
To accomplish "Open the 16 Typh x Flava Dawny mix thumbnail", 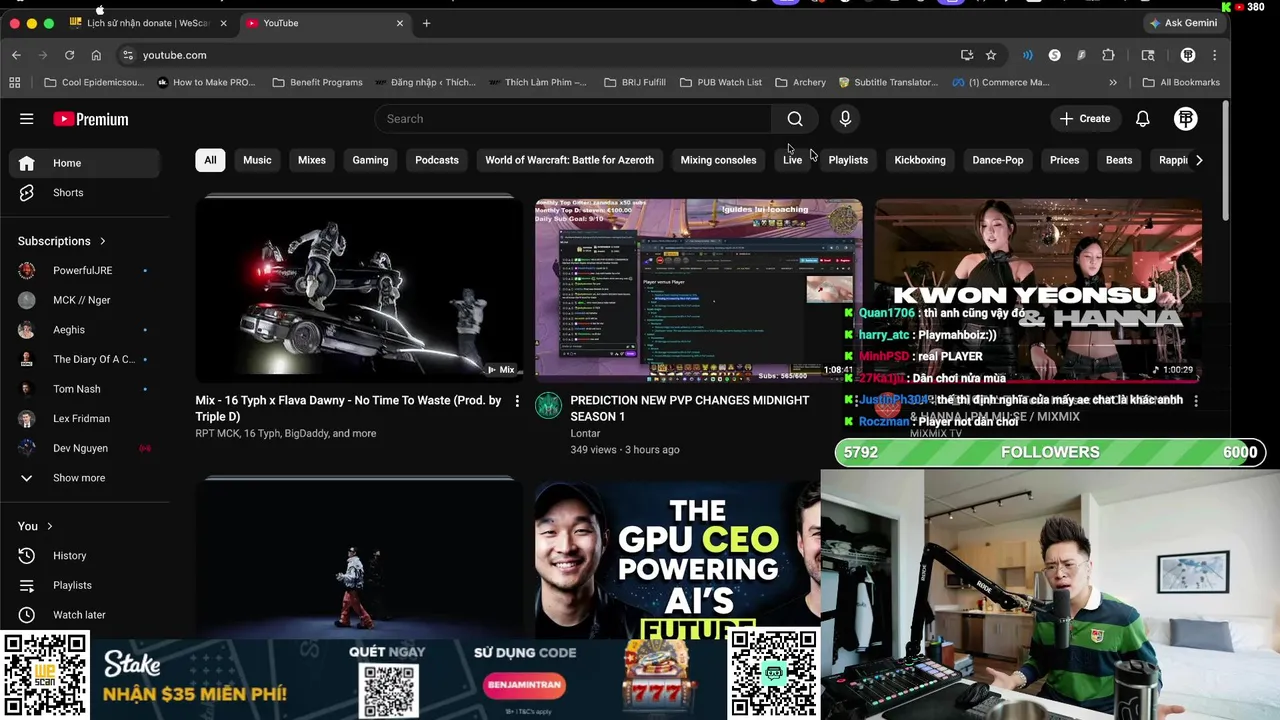I will tap(359, 290).
